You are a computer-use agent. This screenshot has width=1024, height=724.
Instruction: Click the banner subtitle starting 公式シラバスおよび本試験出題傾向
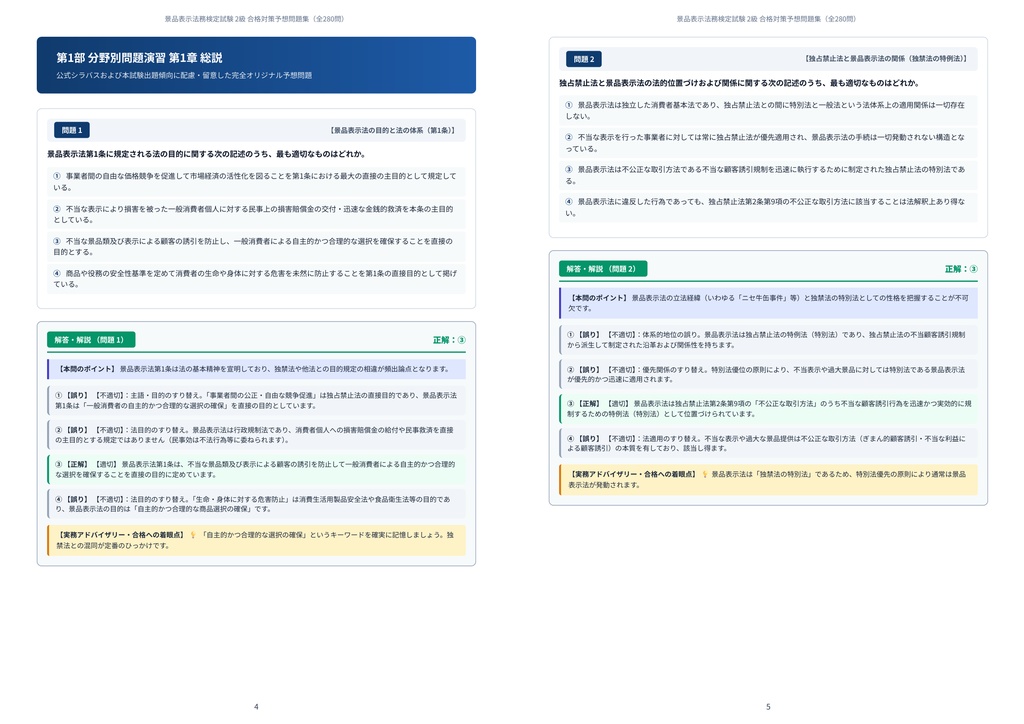click(184, 75)
